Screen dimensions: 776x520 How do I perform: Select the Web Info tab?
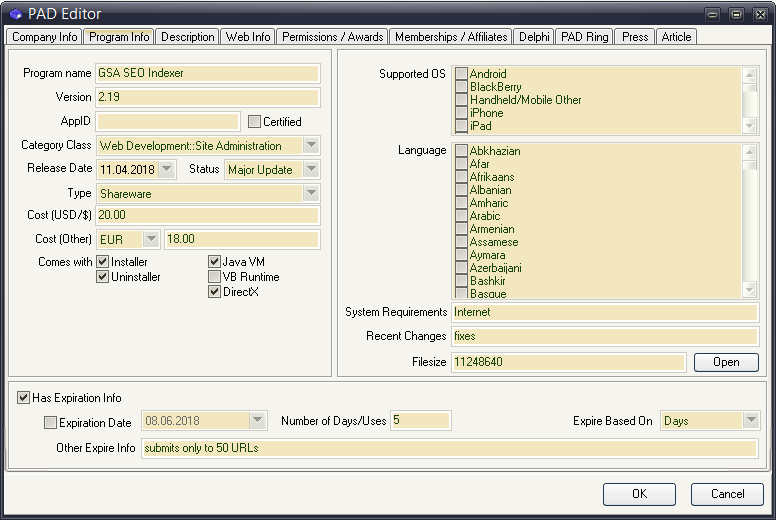coord(248,37)
